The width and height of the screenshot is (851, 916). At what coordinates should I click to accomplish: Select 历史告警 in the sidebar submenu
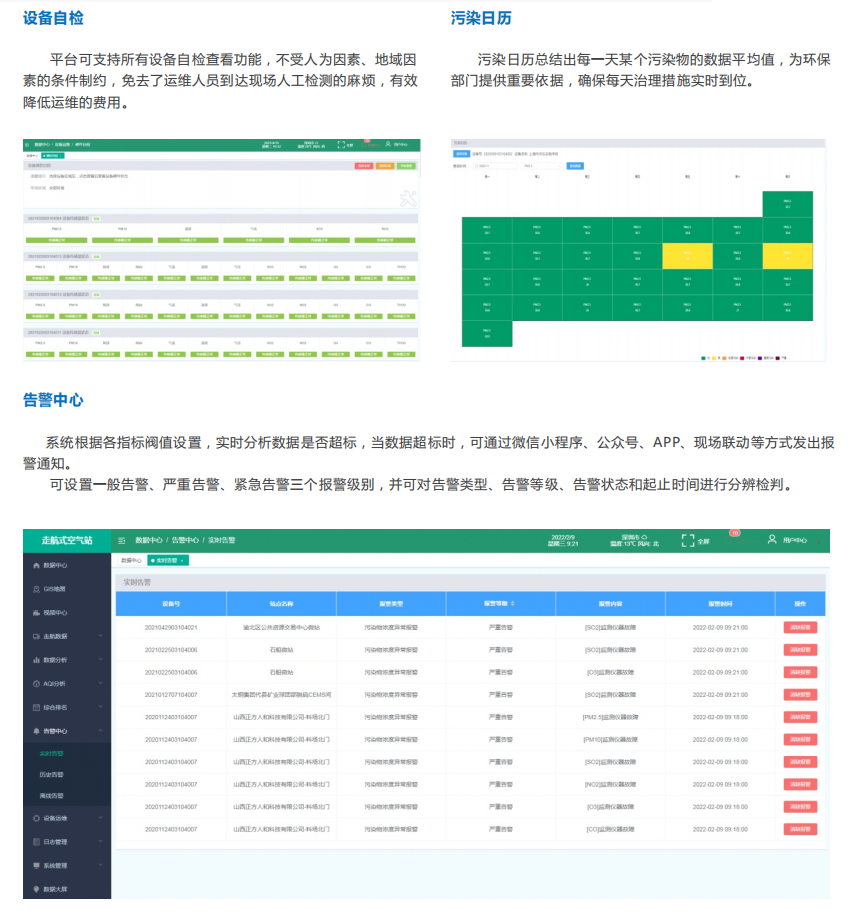point(51,774)
